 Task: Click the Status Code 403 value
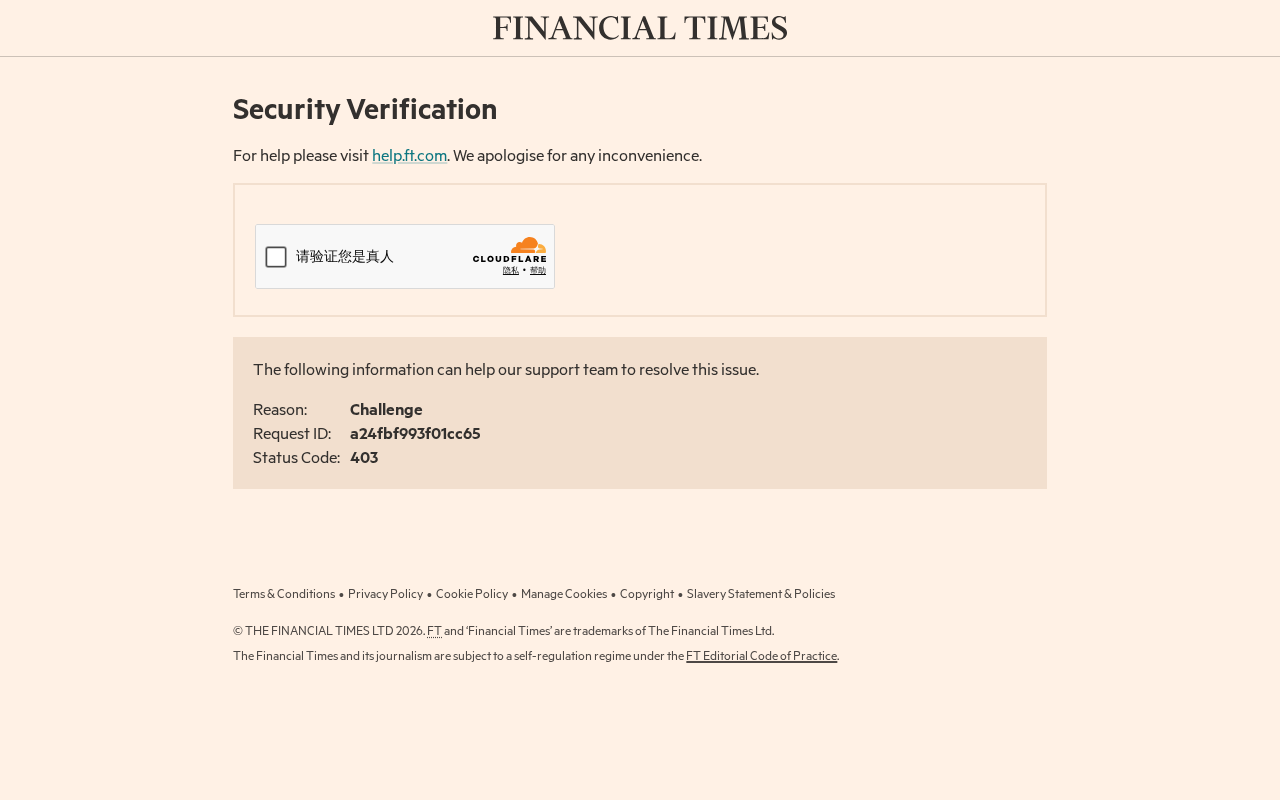click(x=364, y=458)
